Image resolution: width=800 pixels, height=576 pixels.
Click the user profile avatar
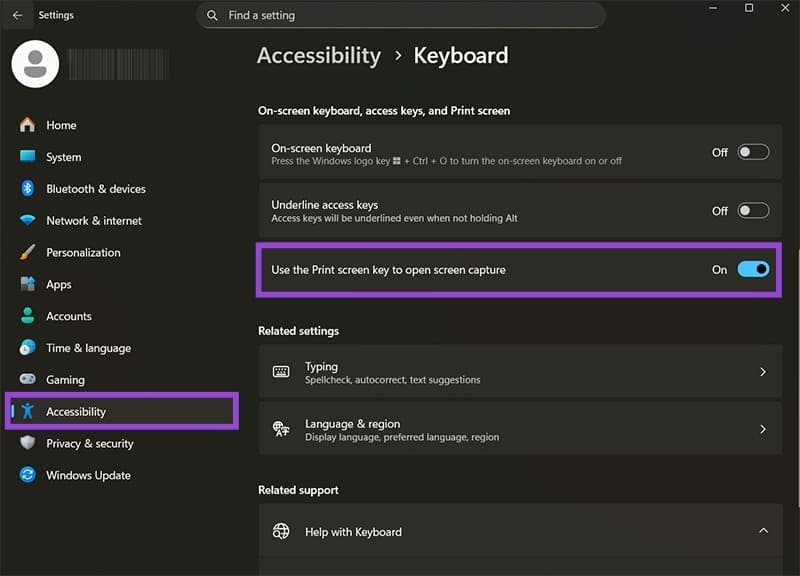35,63
